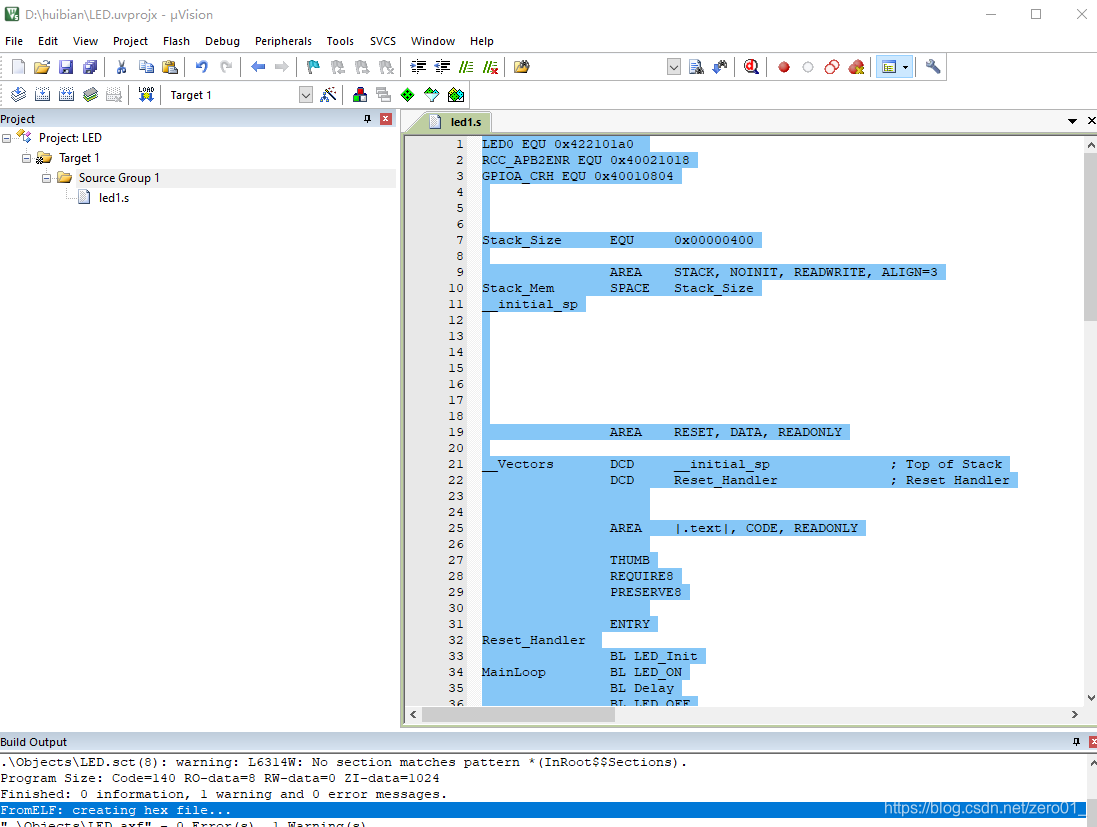The image size is (1097, 827).
Task: Open the File menu
Action: (14, 41)
